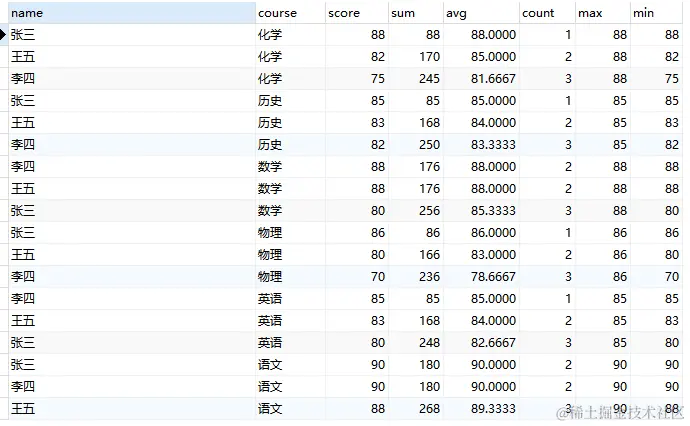
Task: Click min cell 80 in 张三 数学 row
Action: (x=656, y=211)
